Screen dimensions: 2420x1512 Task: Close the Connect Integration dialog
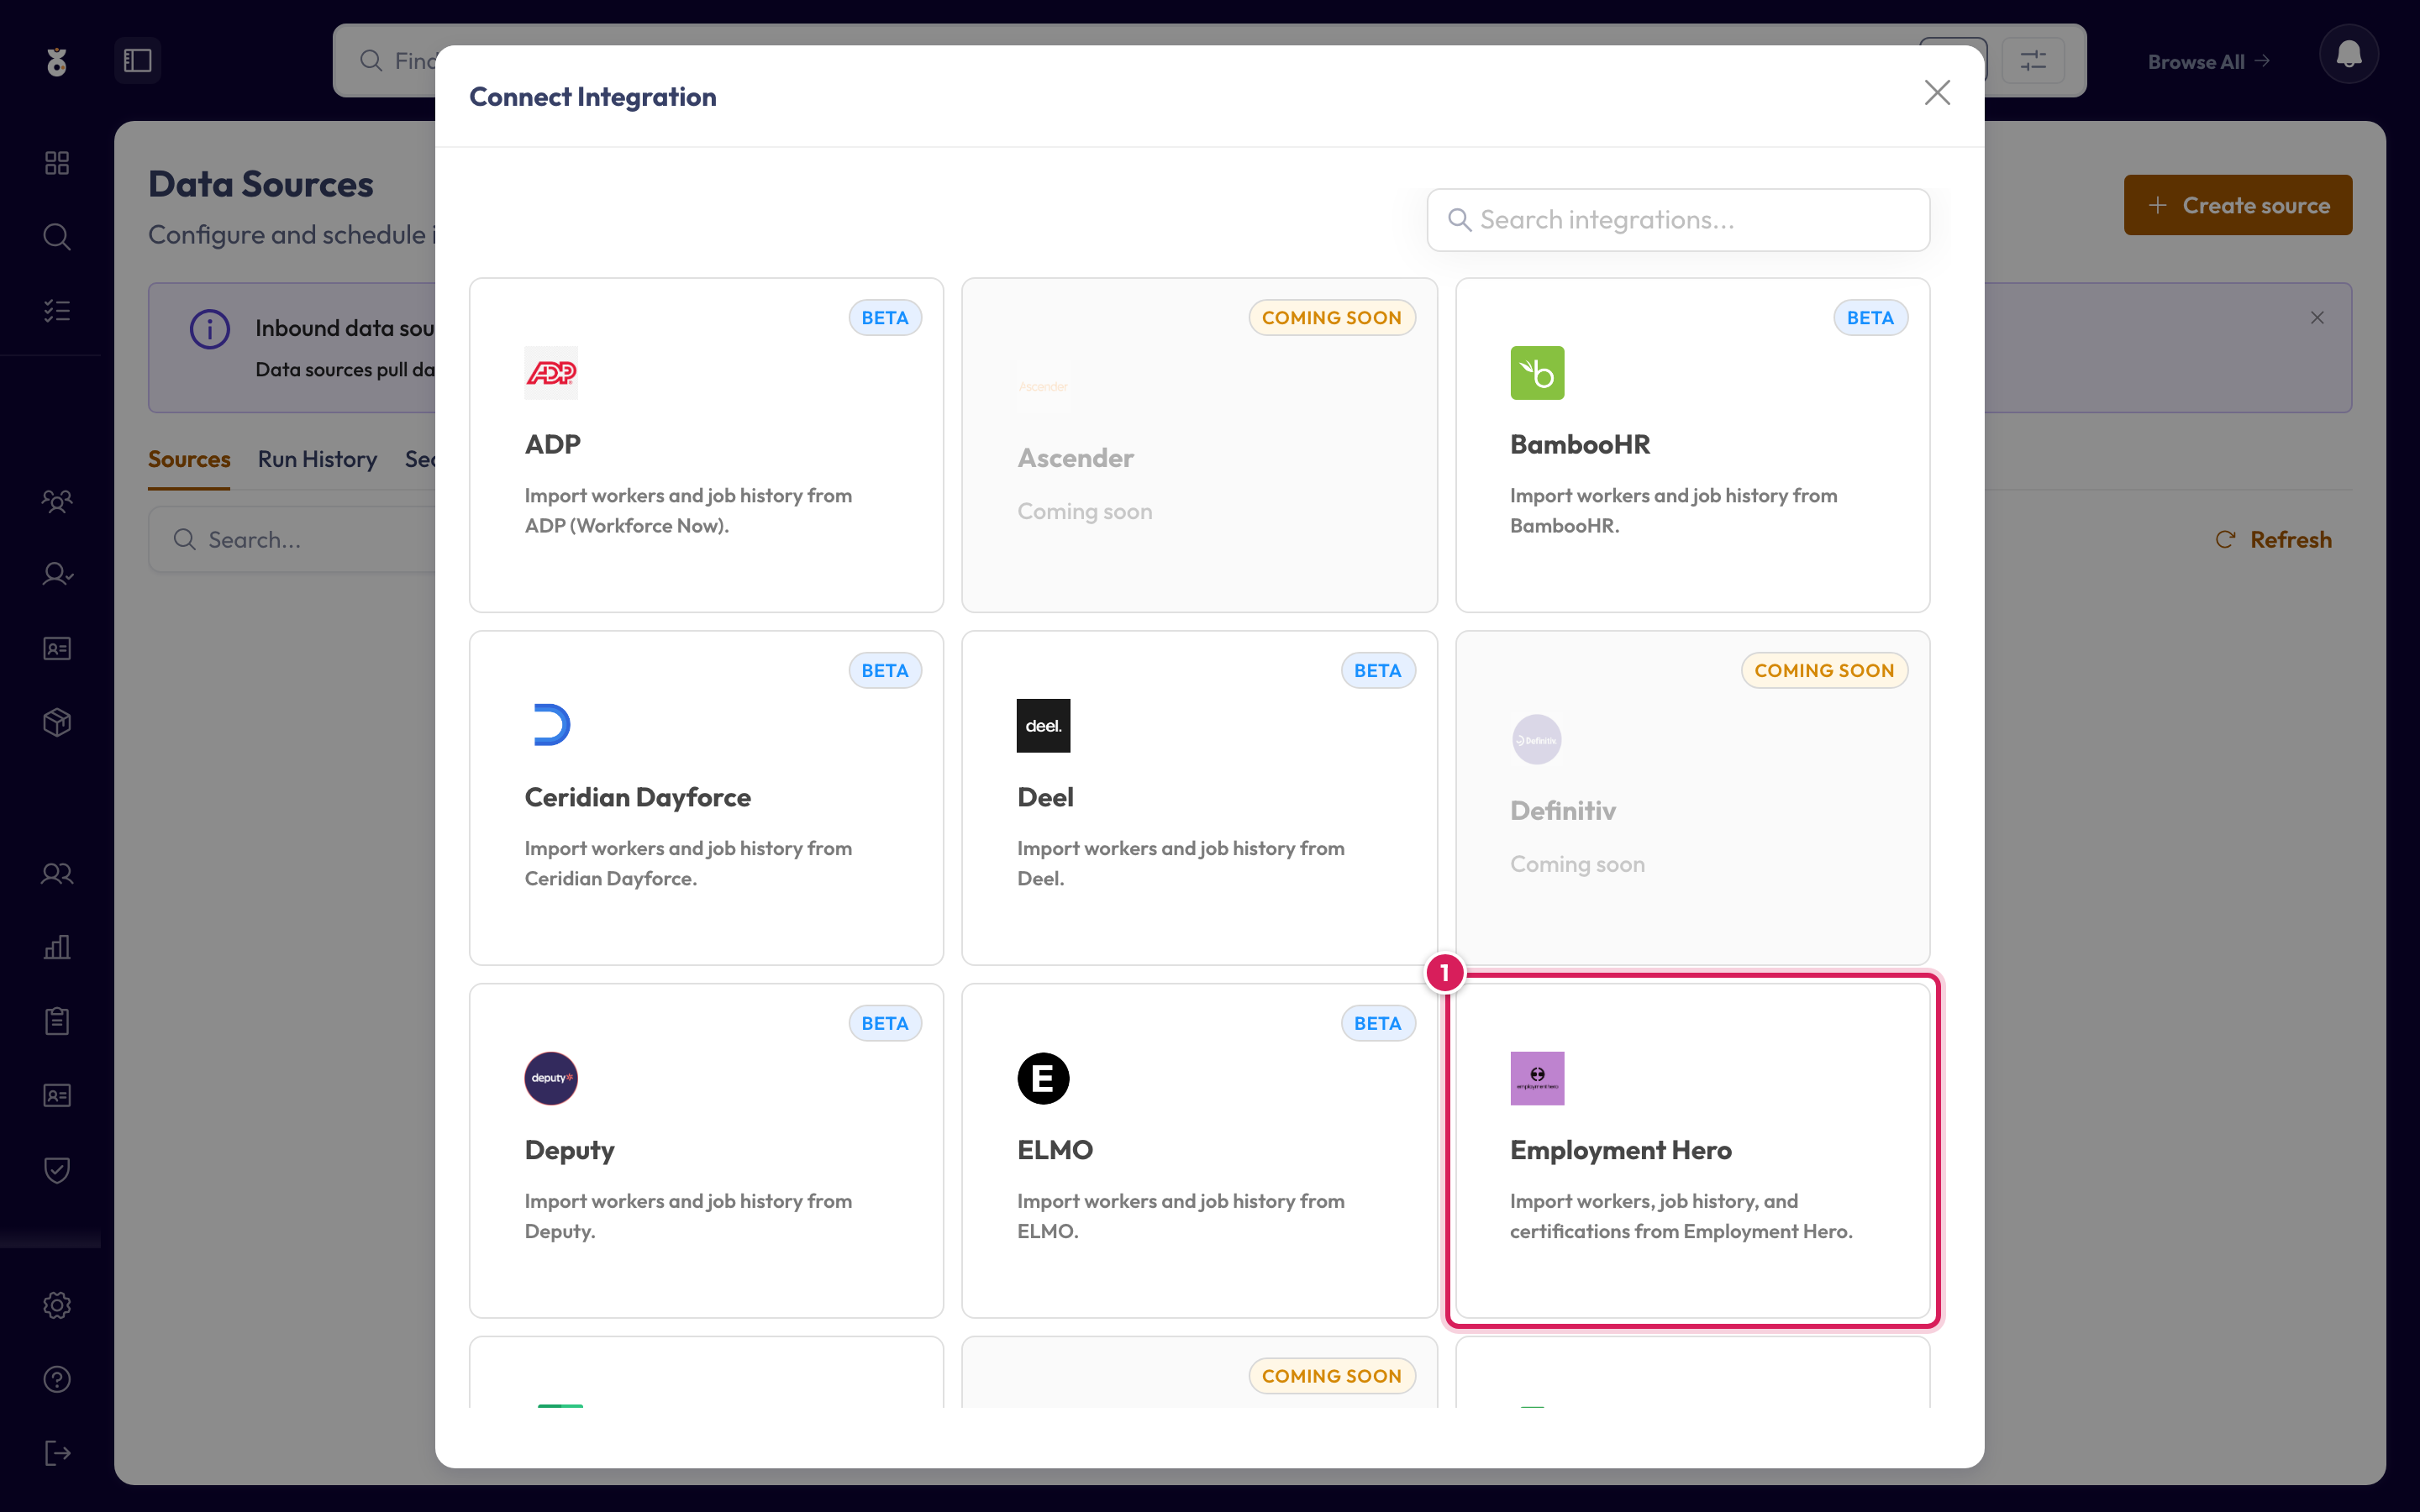pyautogui.click(x=1937, y=93)
